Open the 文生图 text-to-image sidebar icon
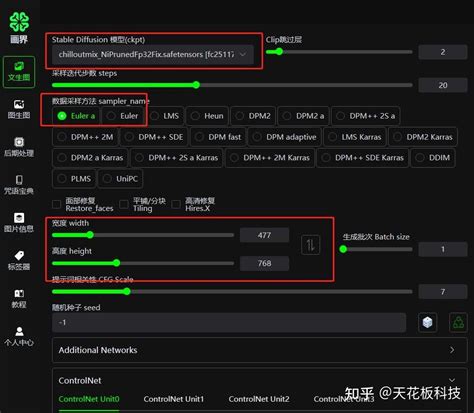This screenshot has height=413, width=474. pyautogui.click(x=19, y=72)
